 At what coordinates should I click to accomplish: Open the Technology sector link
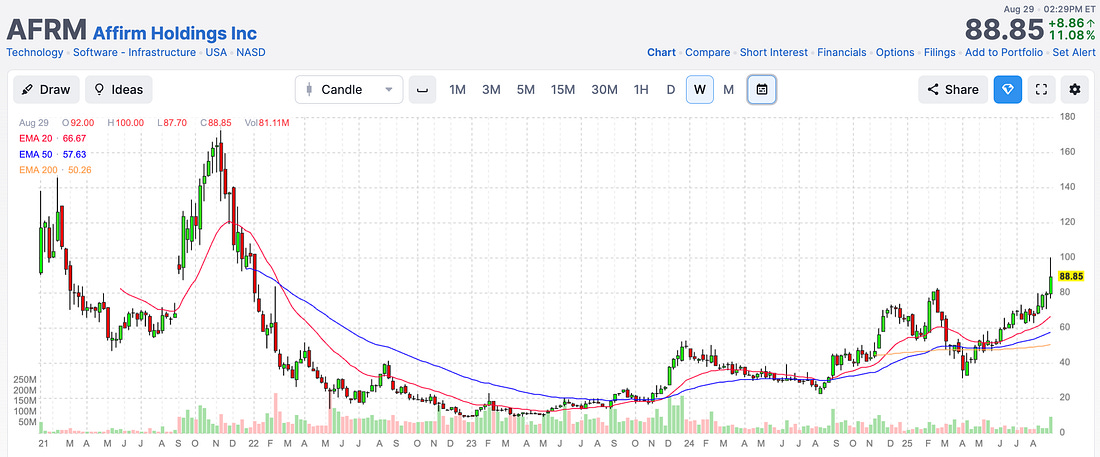coord(36,53)
